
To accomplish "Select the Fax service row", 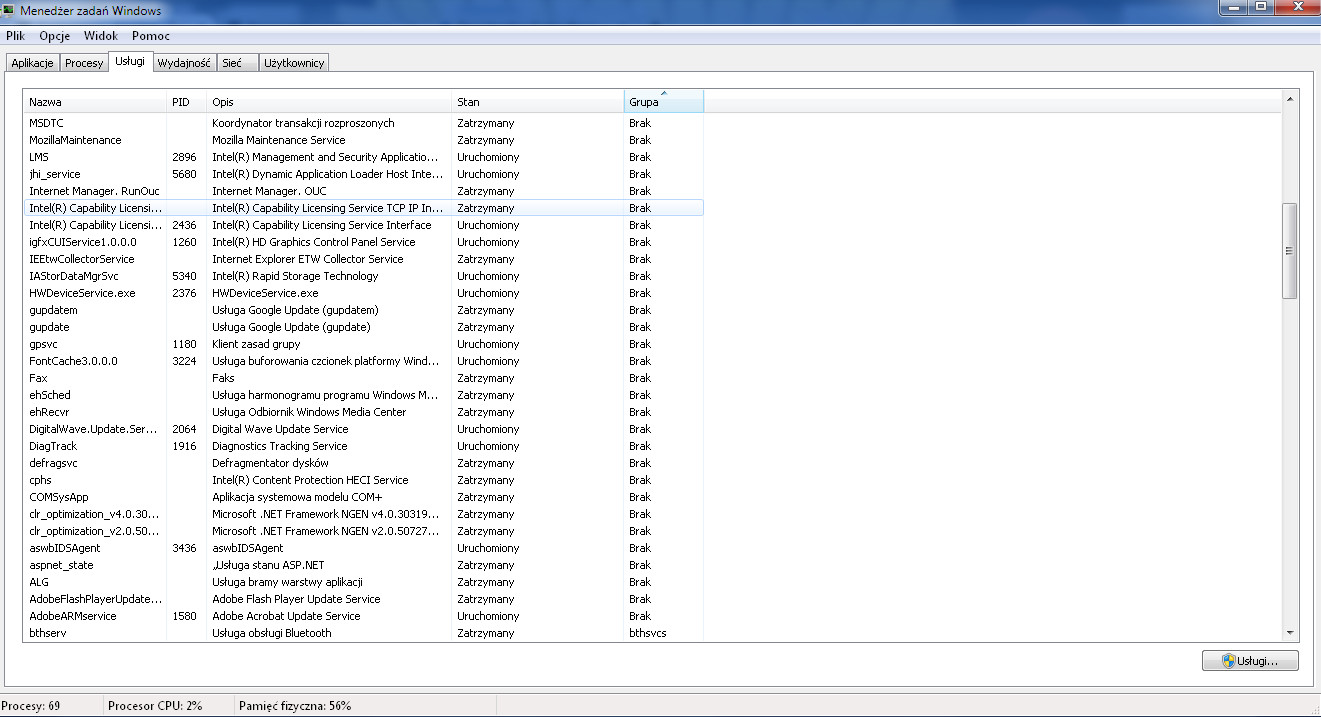I will click(364, 378).
